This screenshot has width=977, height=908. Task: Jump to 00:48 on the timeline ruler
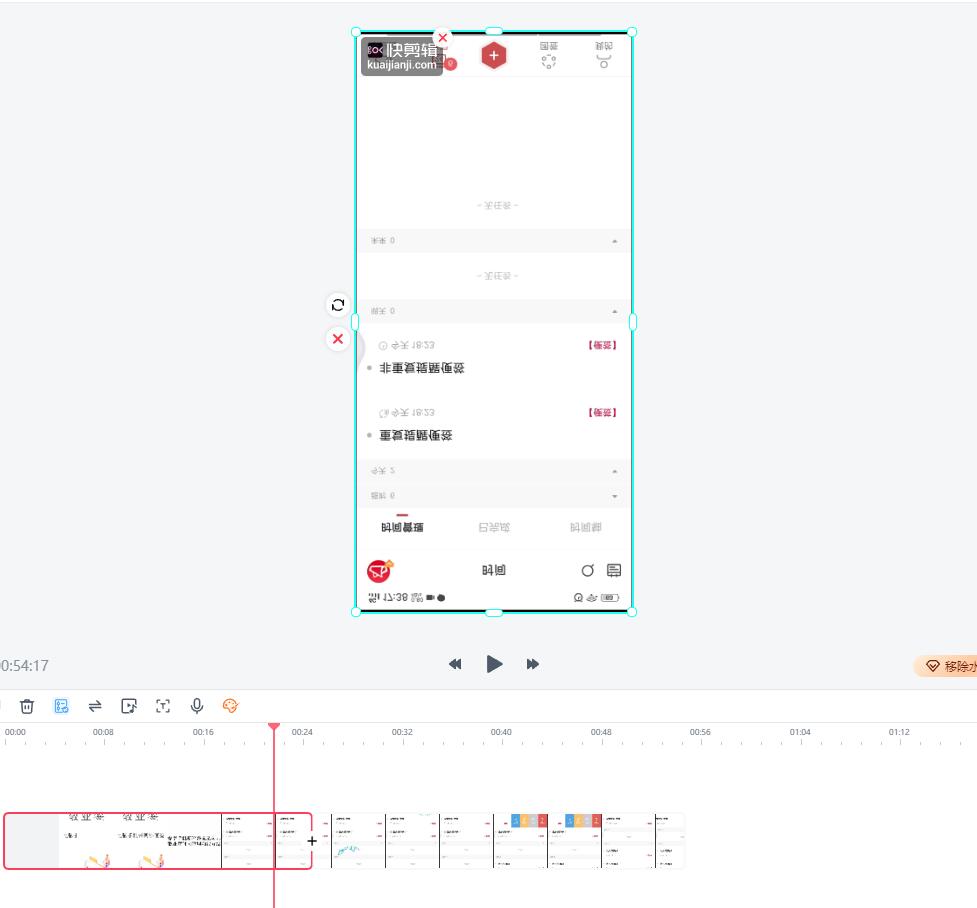(601, 732)
